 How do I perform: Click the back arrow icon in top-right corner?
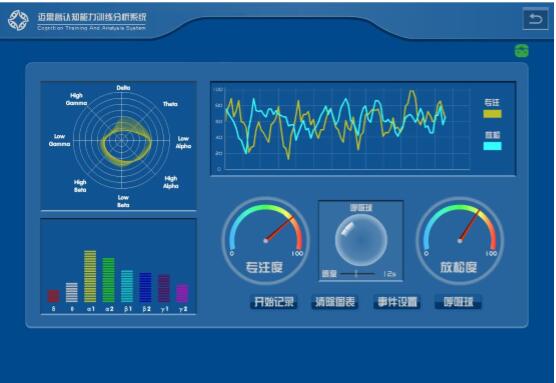click(x=535, y=19)
